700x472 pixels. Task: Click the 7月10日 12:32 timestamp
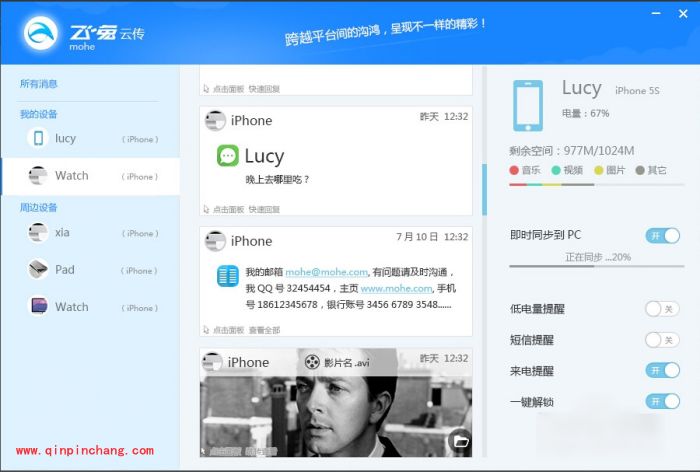[x=432, y=237]
